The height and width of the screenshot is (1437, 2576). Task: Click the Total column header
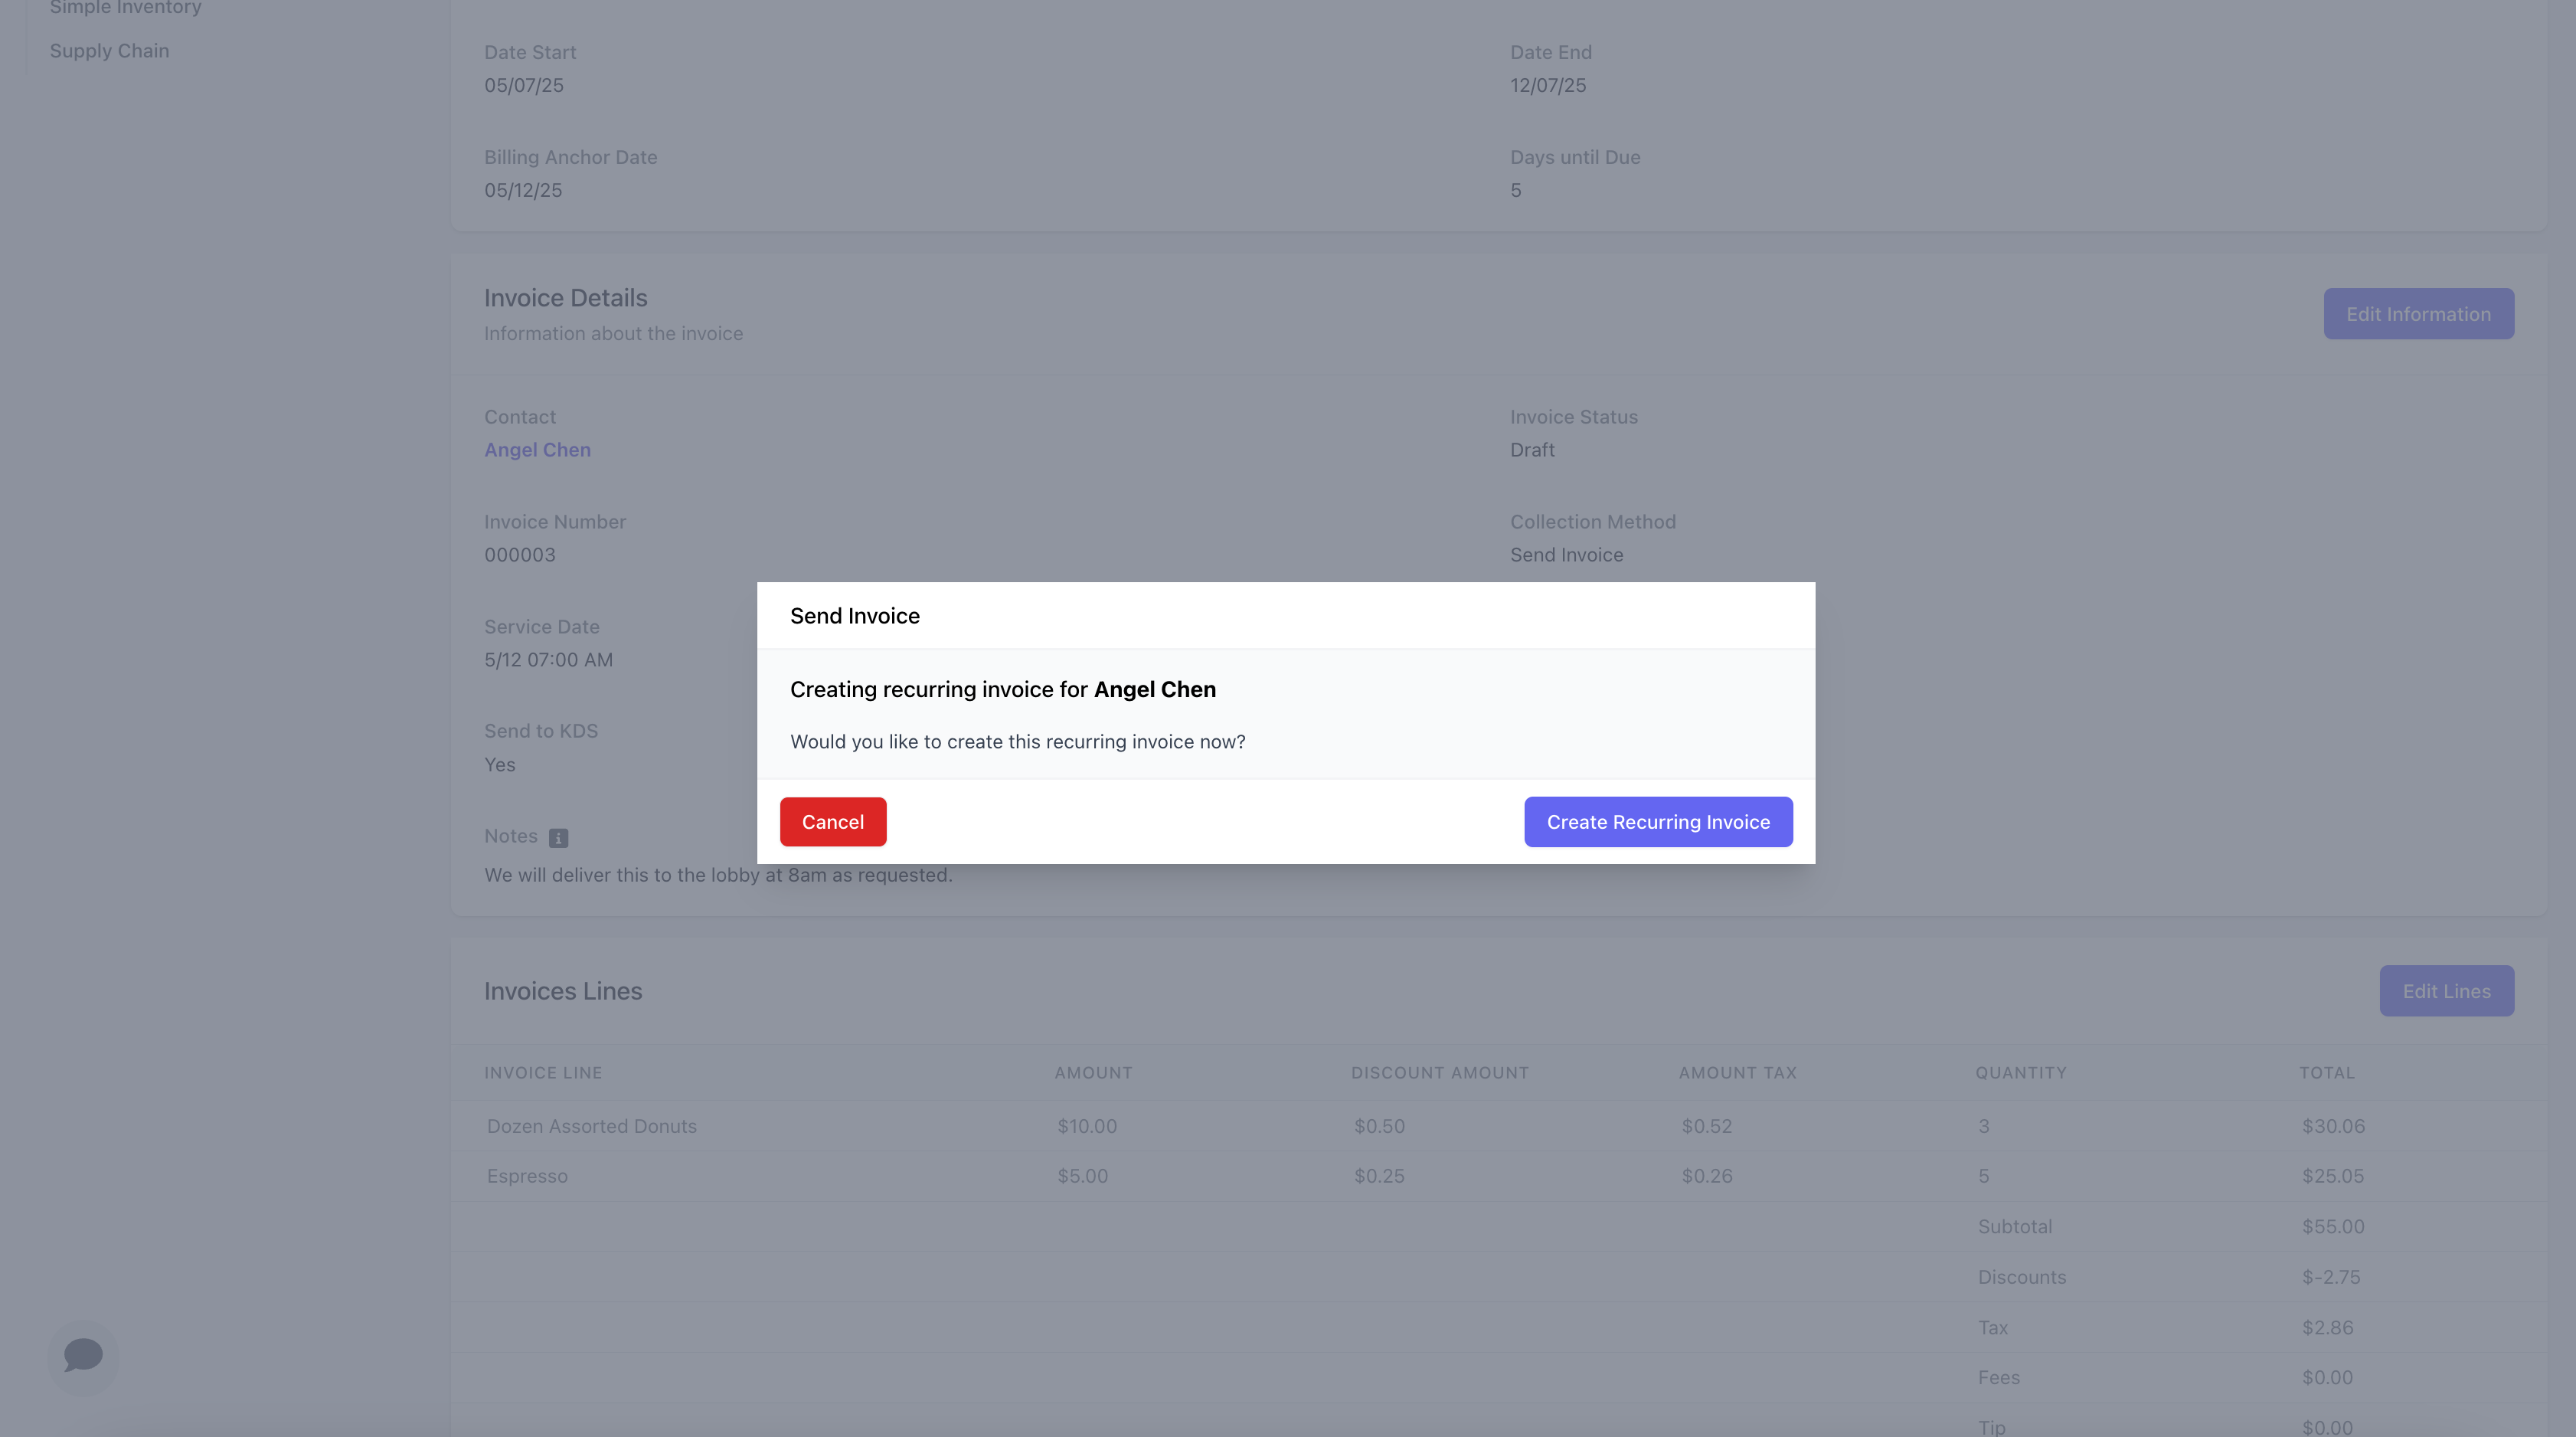pyautogui.click(x=2326, y=1073)
